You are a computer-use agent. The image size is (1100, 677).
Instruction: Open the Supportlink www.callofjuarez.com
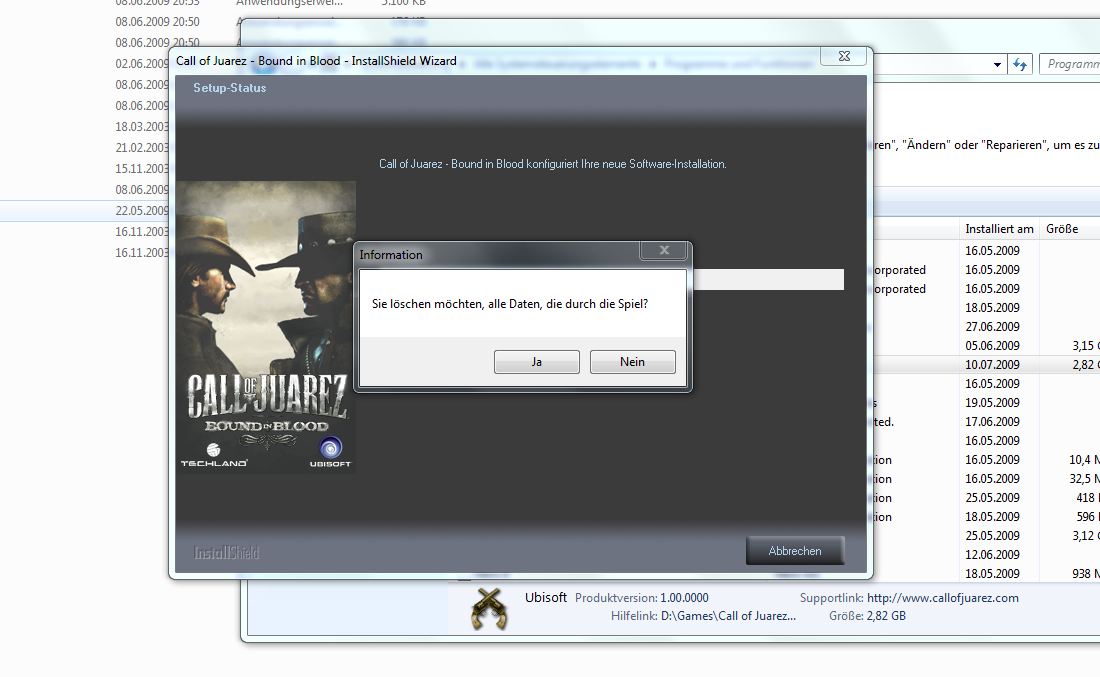pyautogui.click(x=942, y=598)
